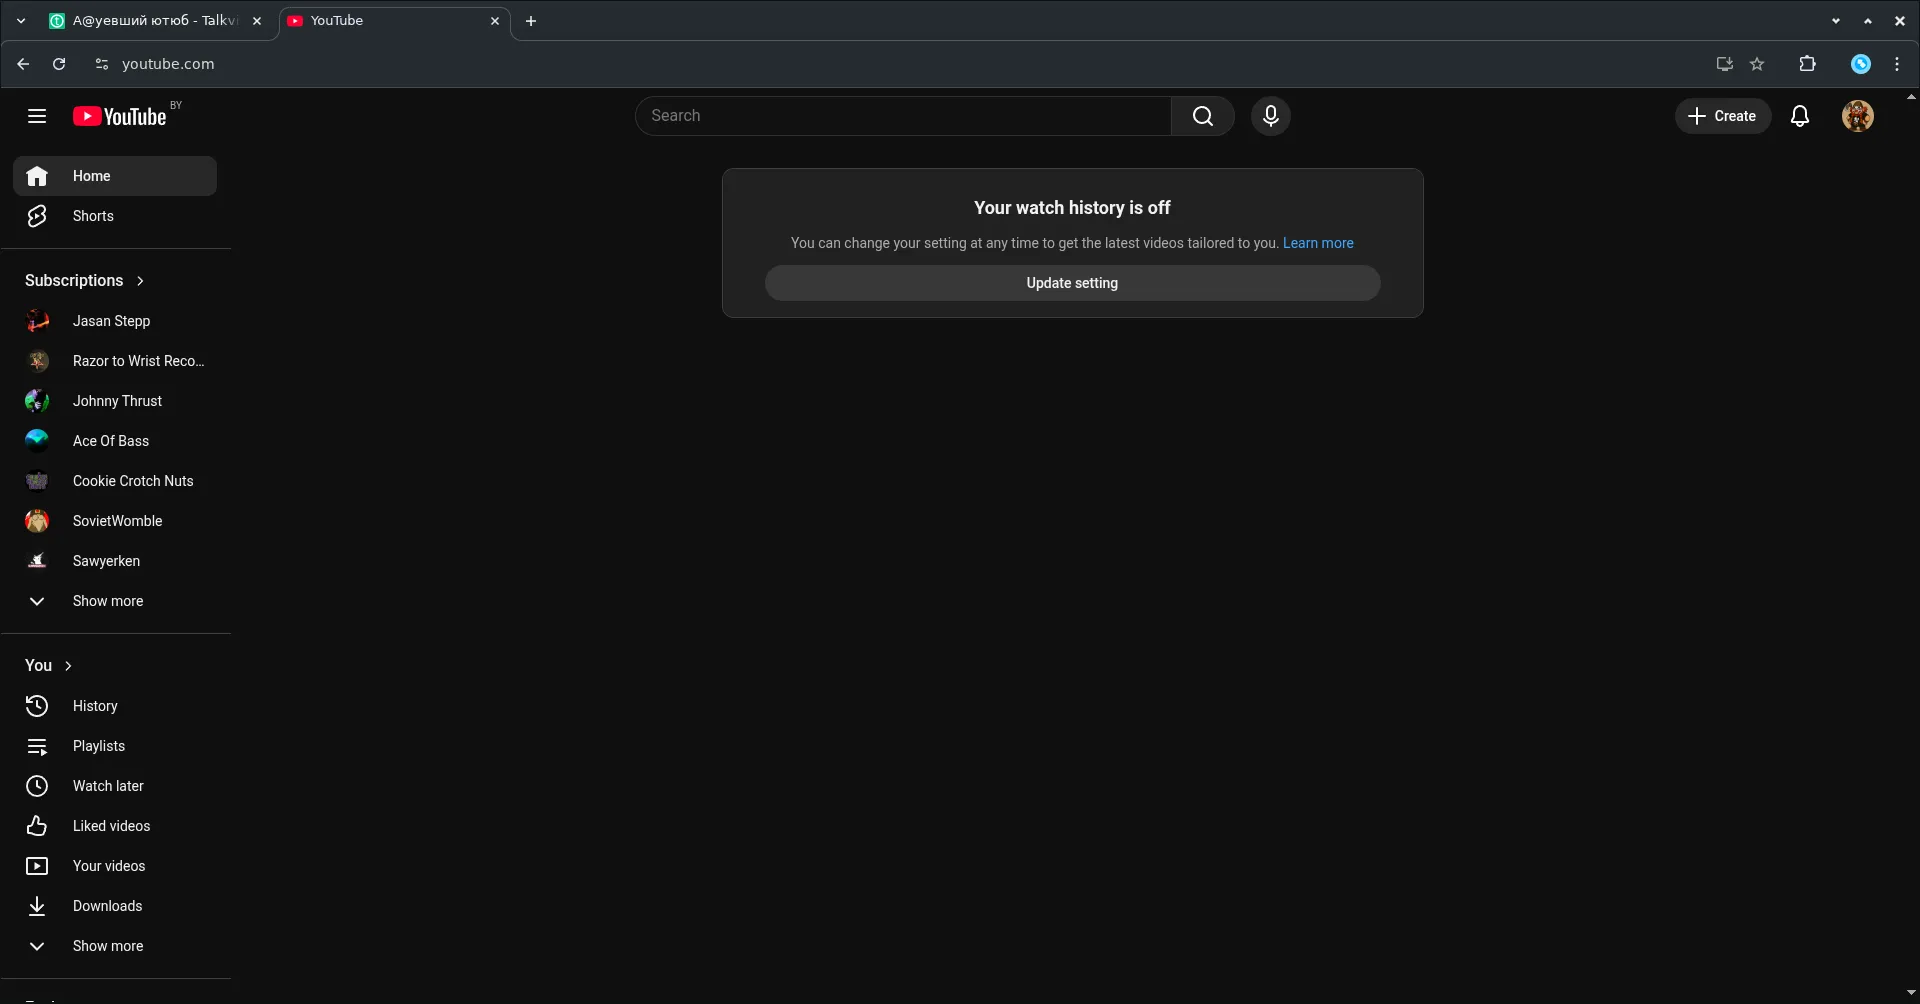Focus the YouTube search field
The image size is (1920, 1004).
tap(903, 116)
